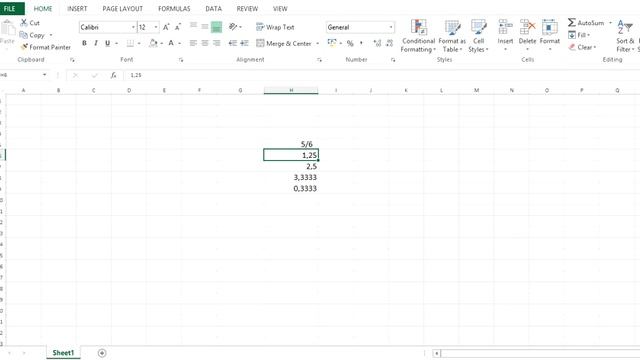Toggle Bottom Align
This screenshot has height=360, width=640.
pos(216,27)
